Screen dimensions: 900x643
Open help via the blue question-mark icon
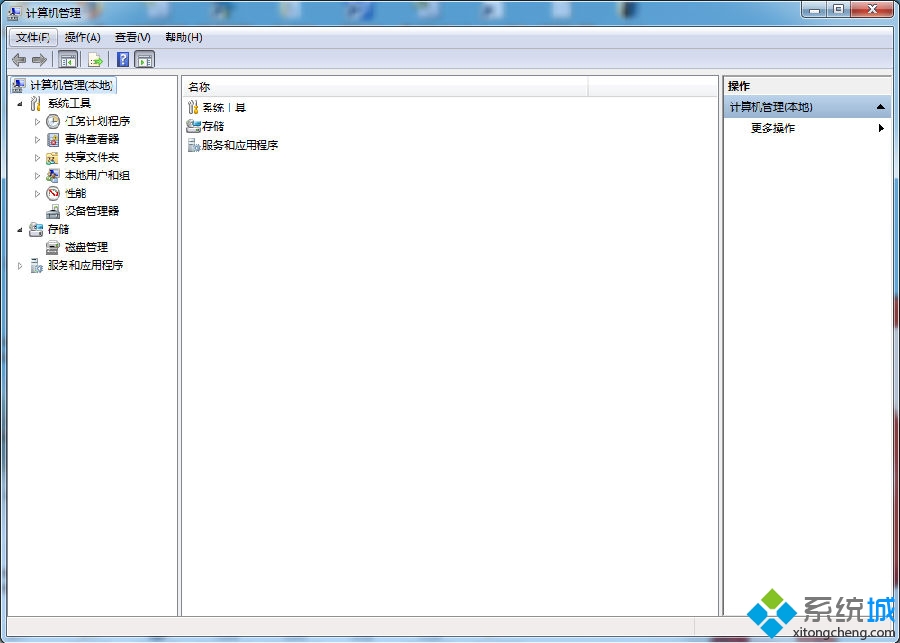(123, 59)
